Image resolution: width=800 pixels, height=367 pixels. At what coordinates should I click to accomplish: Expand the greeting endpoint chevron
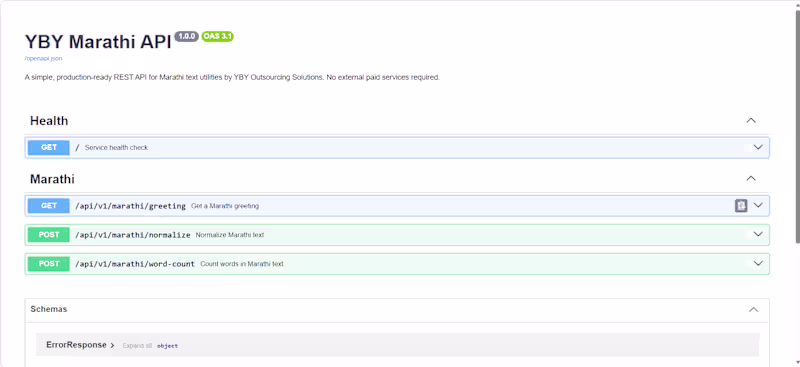click(758, 205)
